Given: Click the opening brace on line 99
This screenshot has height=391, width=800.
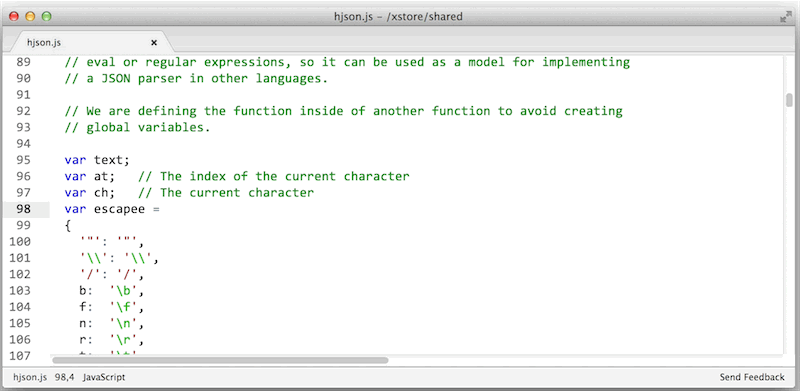Looking at the screenshot, I should [x=68, y=225].
